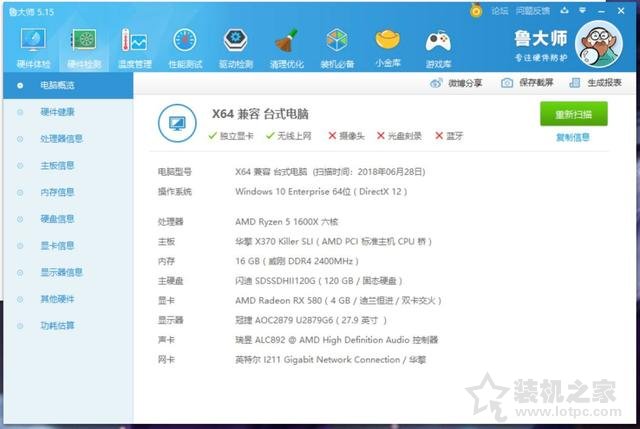The width and height of the screenshot is (640, 429).
Task: Click AMD Radeon RX 580 graphics value
Action: 338,301
